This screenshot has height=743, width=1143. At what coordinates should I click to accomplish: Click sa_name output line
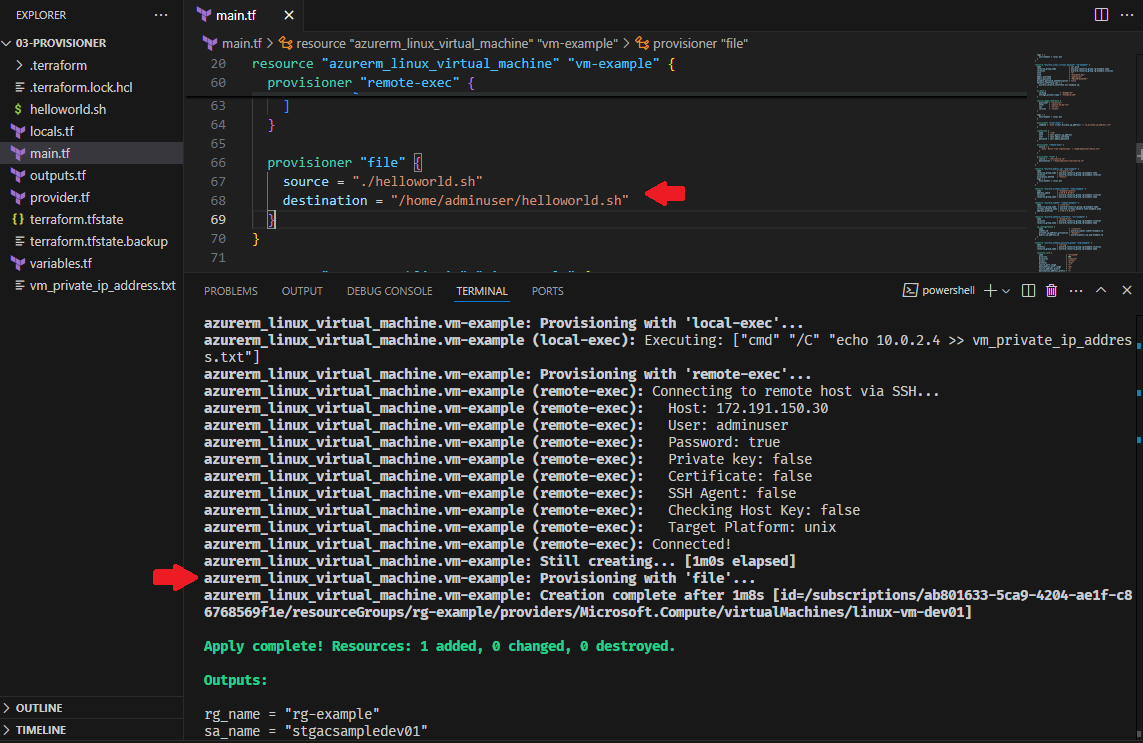point(316,731)
